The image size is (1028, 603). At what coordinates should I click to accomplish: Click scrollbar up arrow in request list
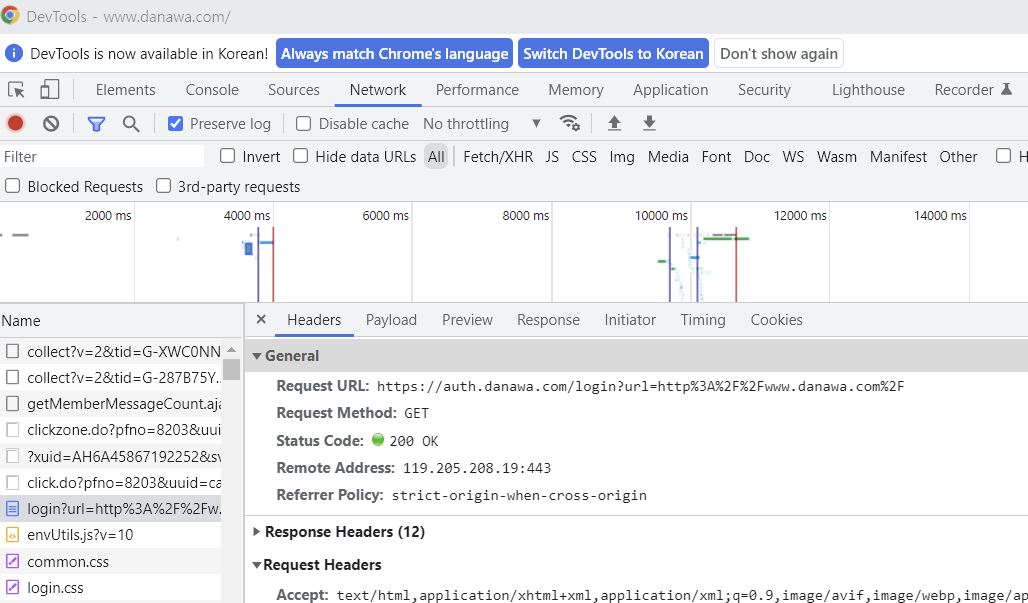tap(231, 350)
